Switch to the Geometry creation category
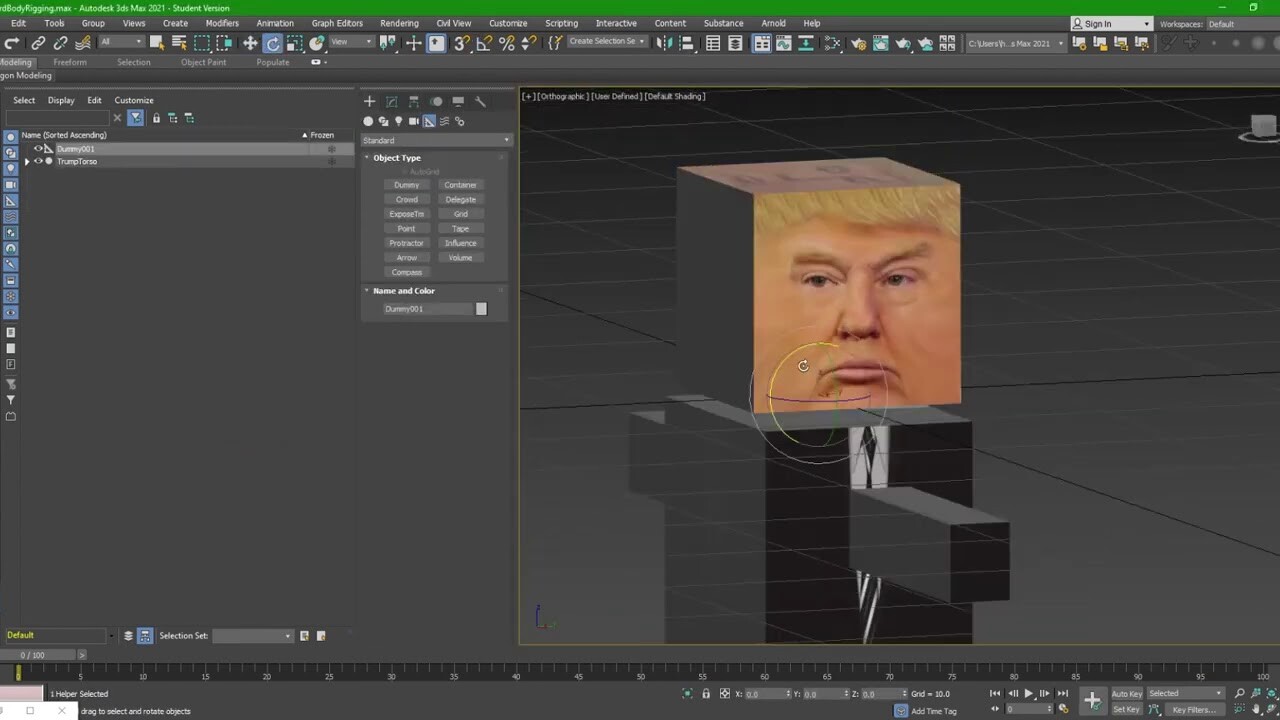Screen dimensions: 1280x720 click(x=368, y=121)
